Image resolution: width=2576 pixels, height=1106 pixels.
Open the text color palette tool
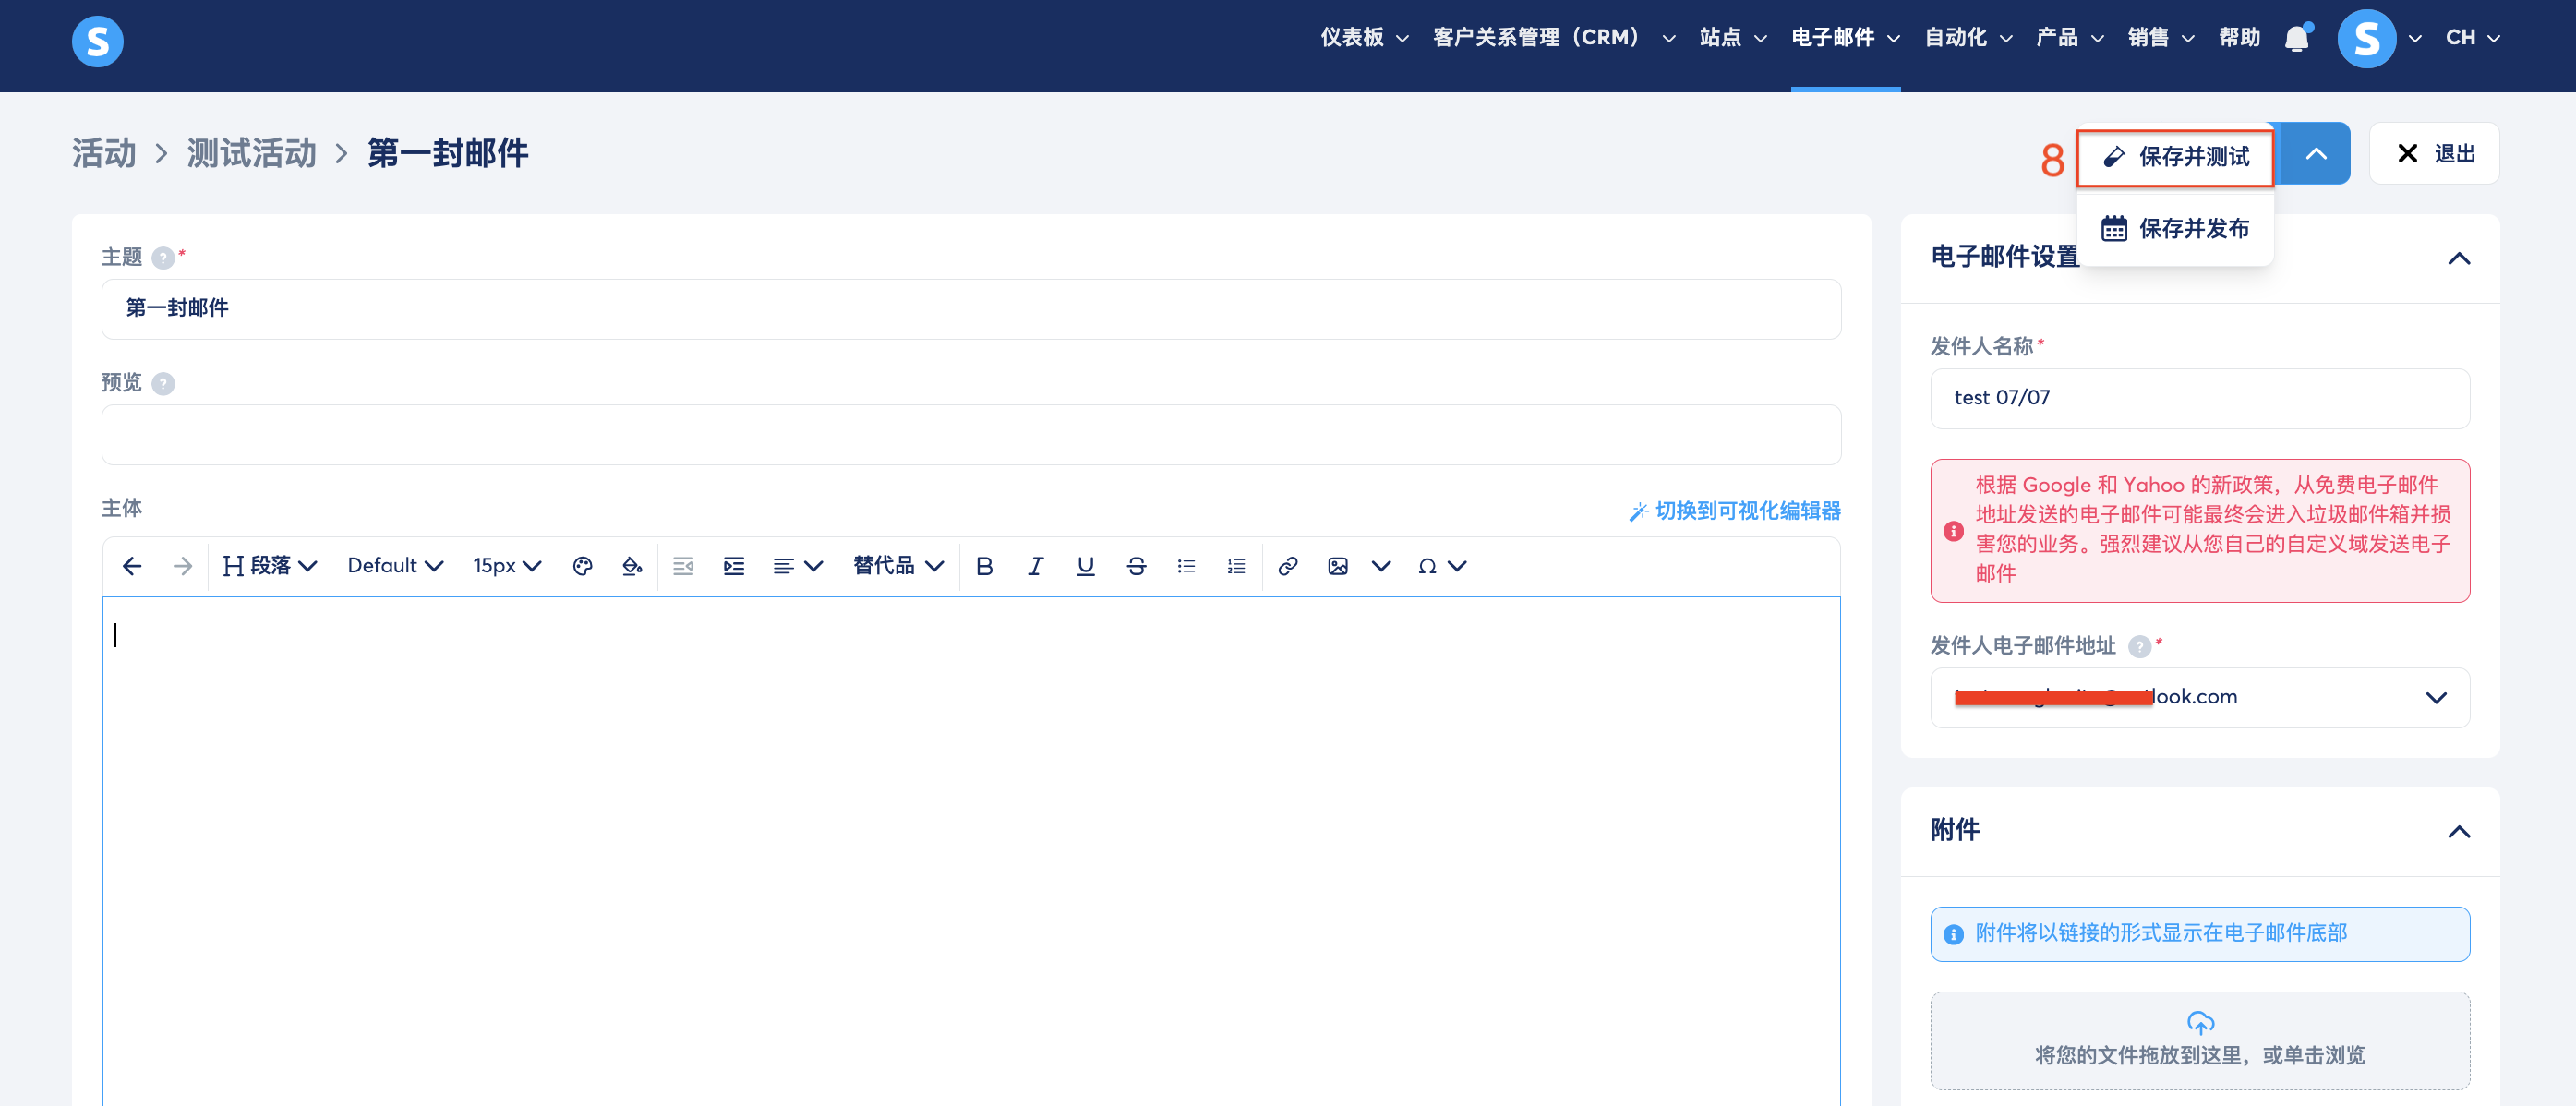583,566
